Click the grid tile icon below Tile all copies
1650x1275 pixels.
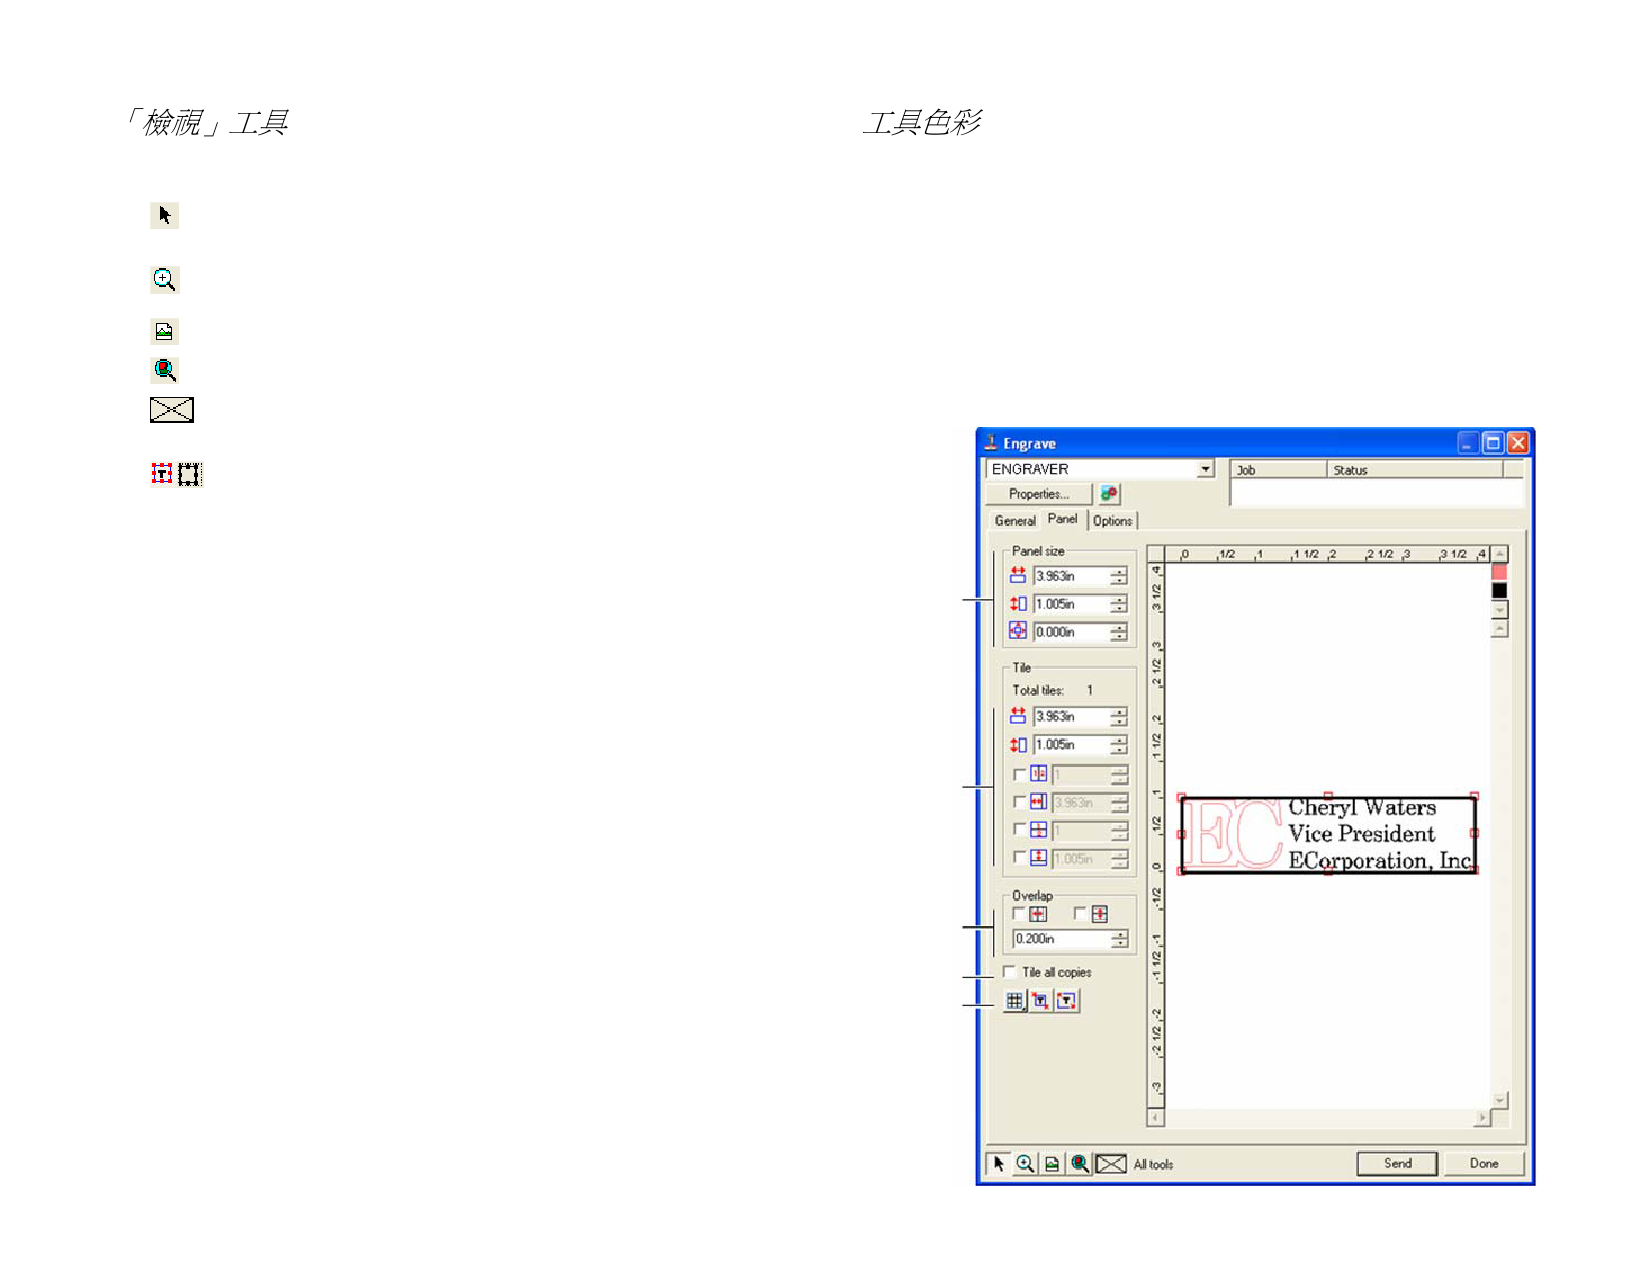pos(1014,1001)
